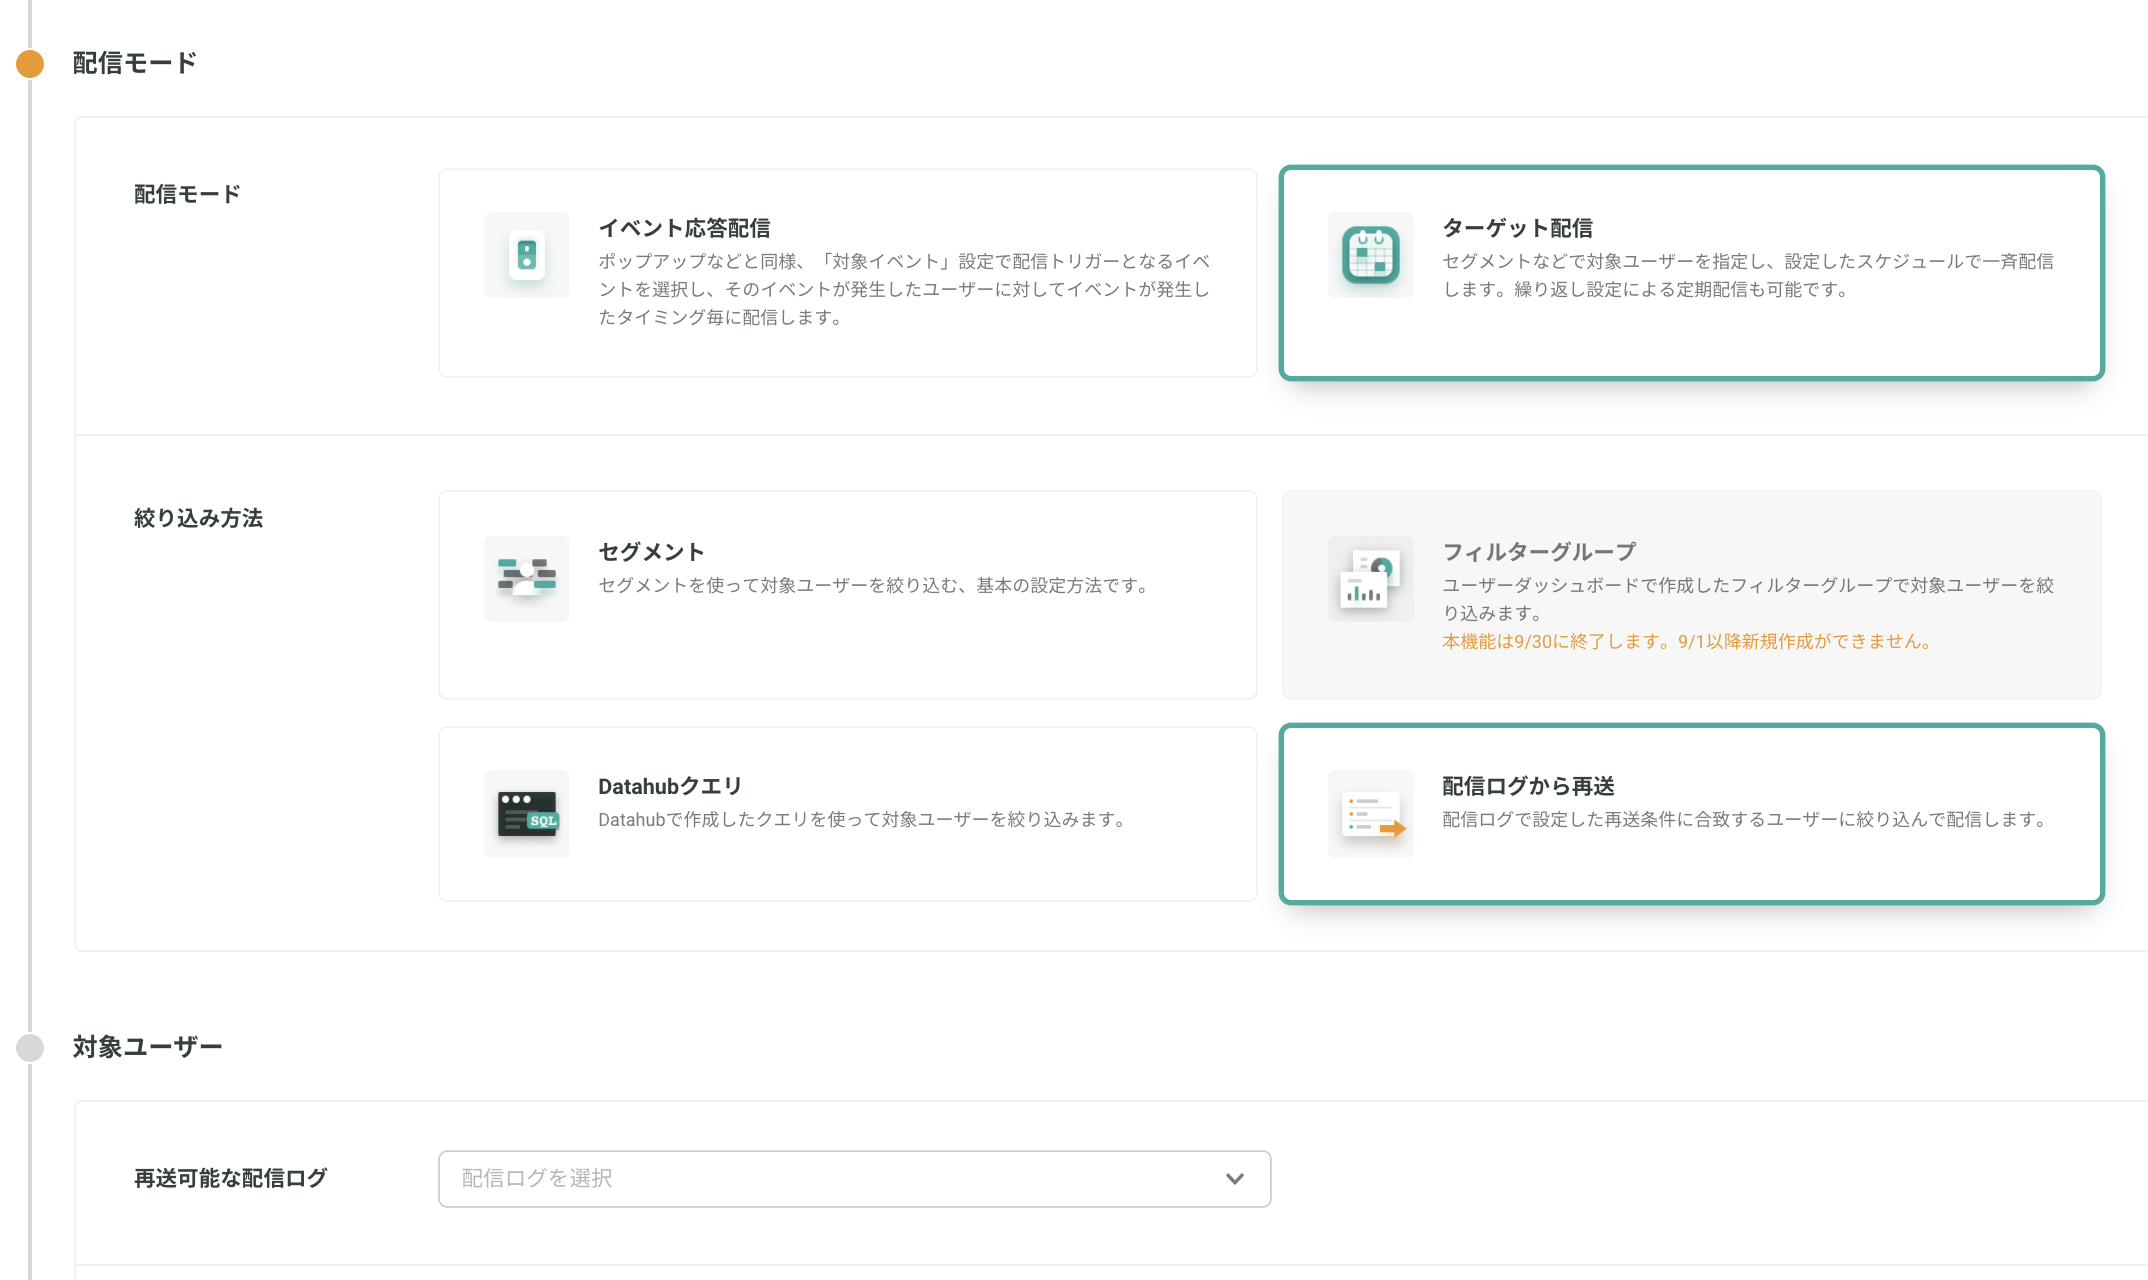2148x1280 pixels.
Task: Click the gray 対象ユーザー step marker
Action: [30, 1047]
